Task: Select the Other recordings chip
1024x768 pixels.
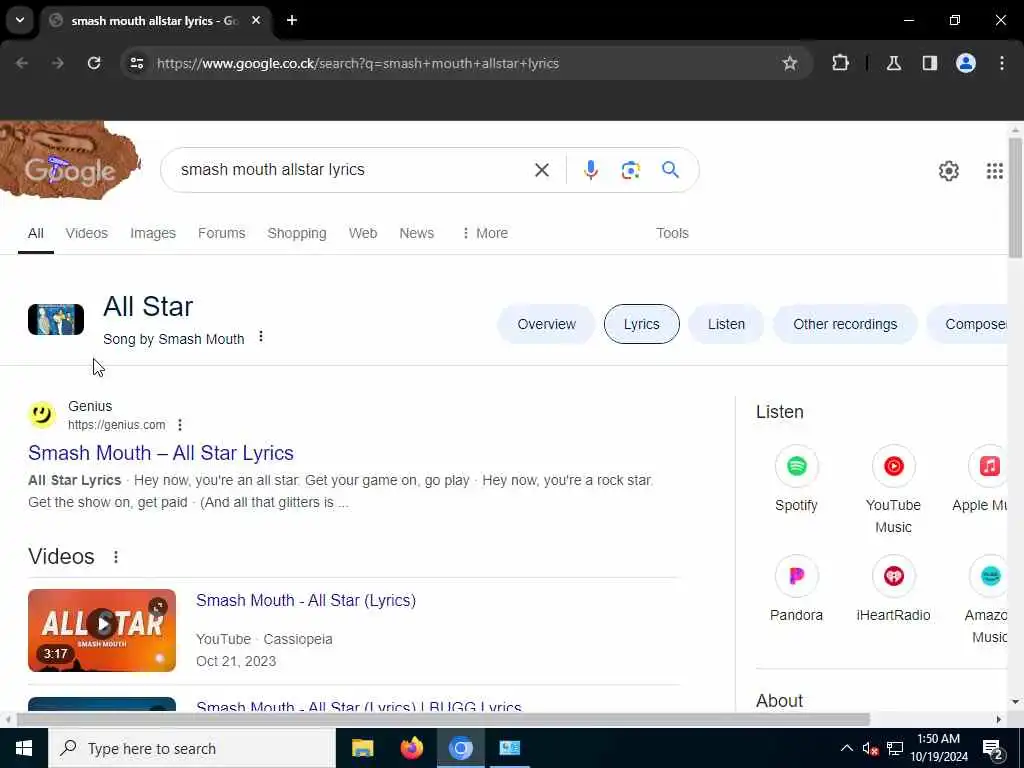Action: tap(845, 324)
